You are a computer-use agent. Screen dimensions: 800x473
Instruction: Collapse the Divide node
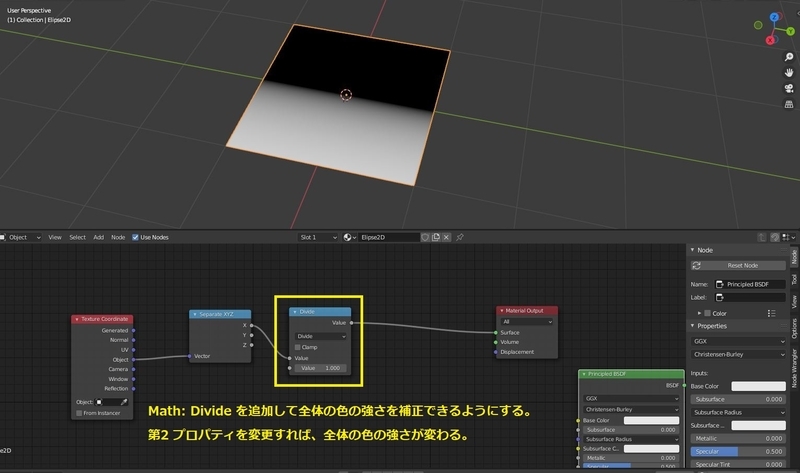point(295,312)
